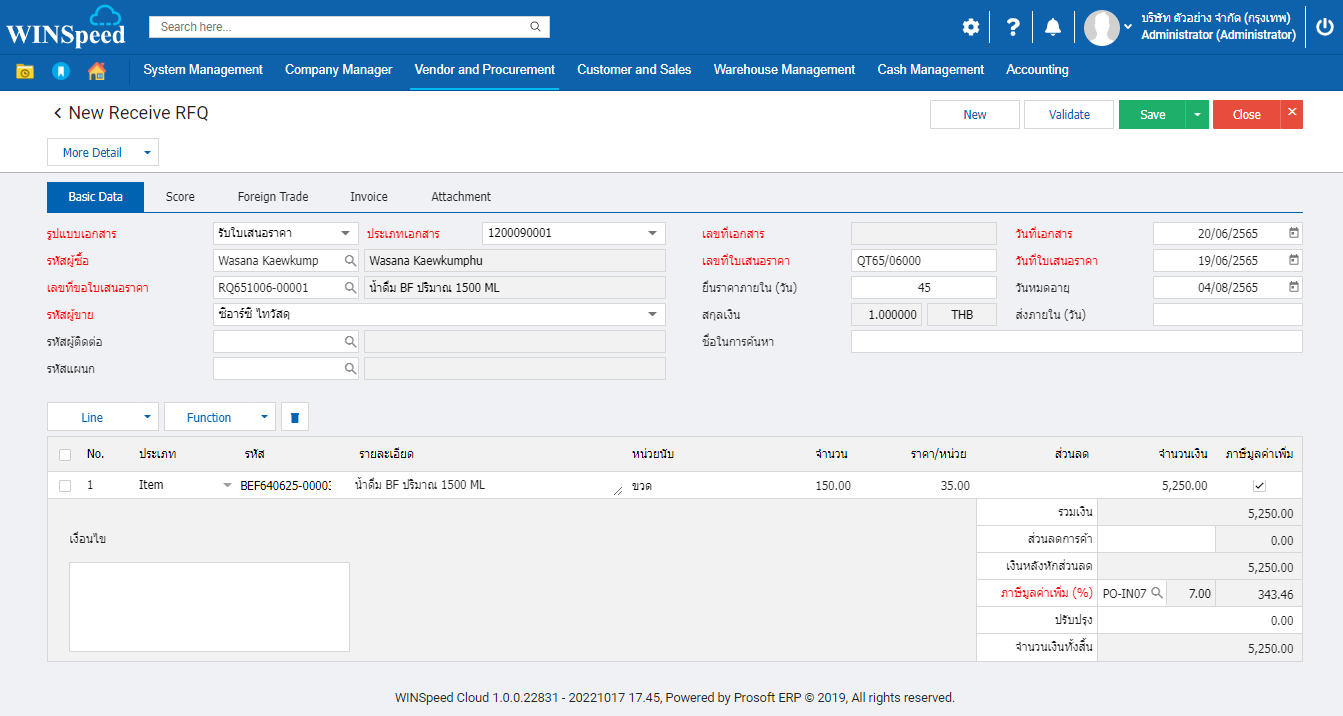Open the Save button dropdown arrow
Viewport: 1343px width, 716px height.
click(1197, 115)
